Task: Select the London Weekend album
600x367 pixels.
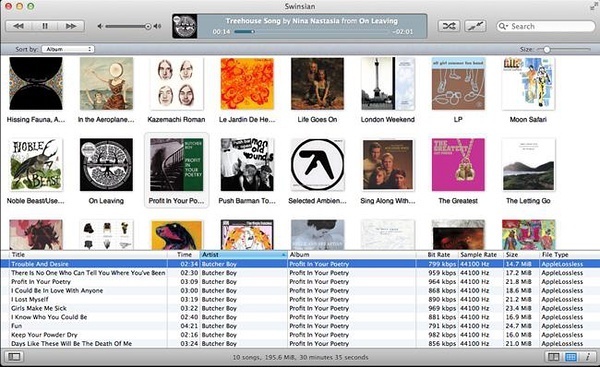Action: click(388, 83)
